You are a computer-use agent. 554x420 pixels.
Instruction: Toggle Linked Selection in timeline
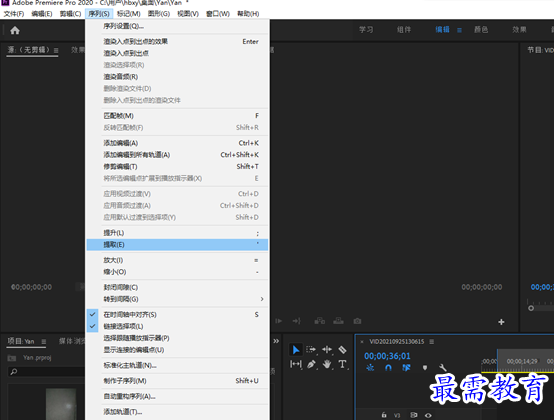pos(406,368)
